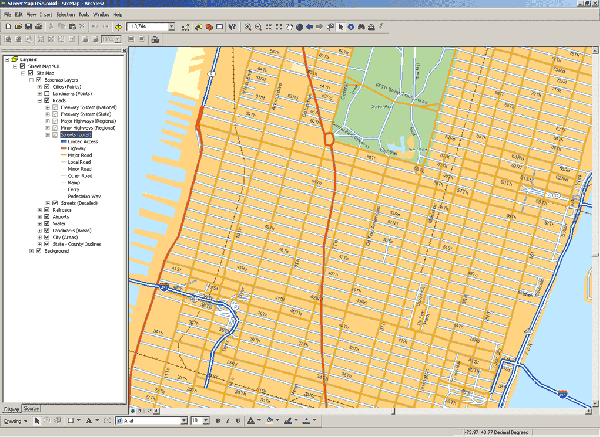This screenshot has width=600, height=438.
Task: Uncheck the Airports layer
Action: (47, 217)
